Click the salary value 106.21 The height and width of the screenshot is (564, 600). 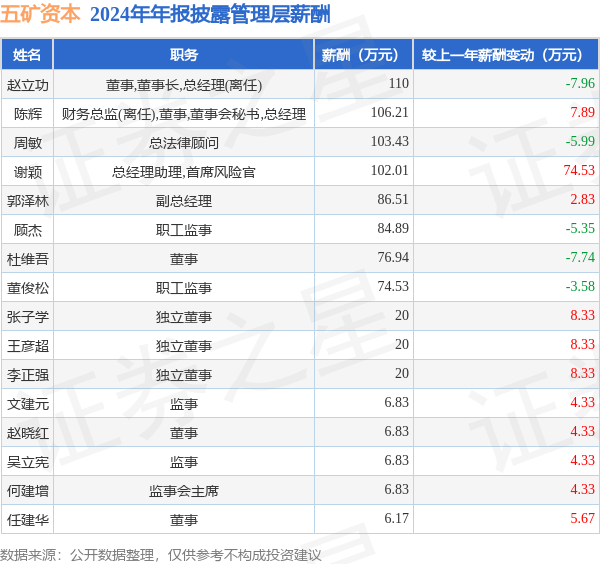tap(390, 112)
